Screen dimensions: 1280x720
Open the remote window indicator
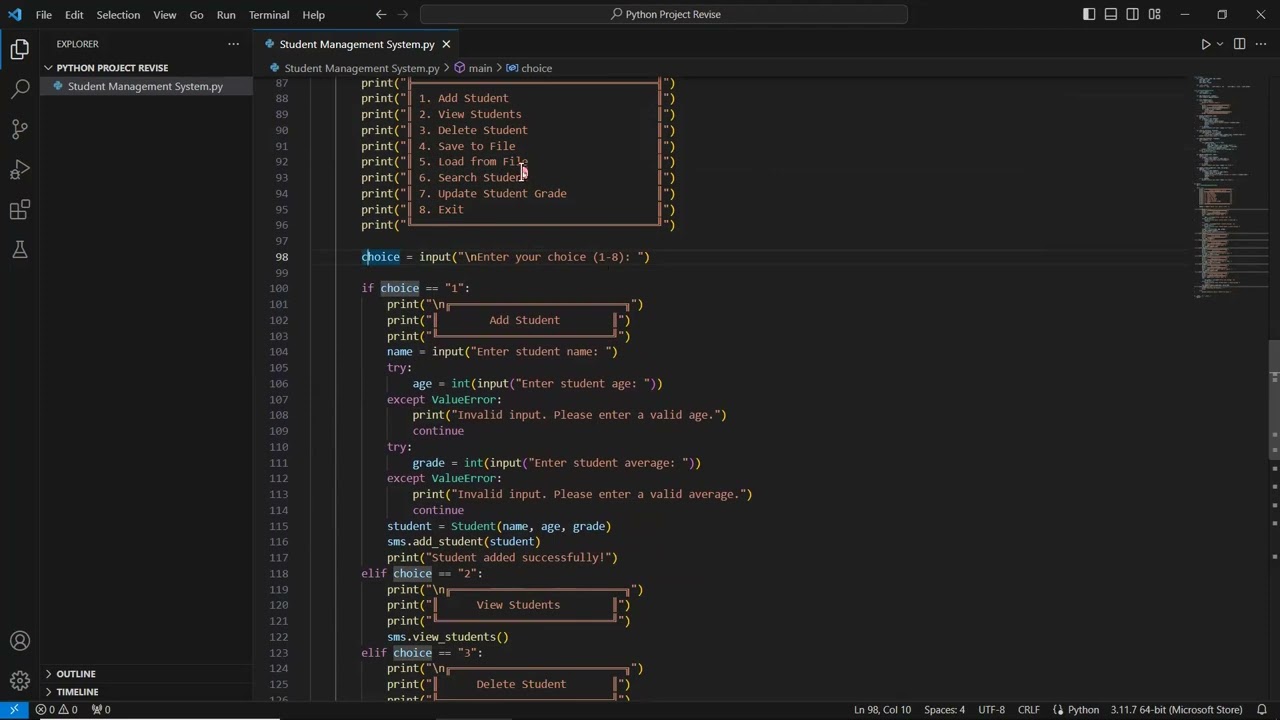[14, 710]
